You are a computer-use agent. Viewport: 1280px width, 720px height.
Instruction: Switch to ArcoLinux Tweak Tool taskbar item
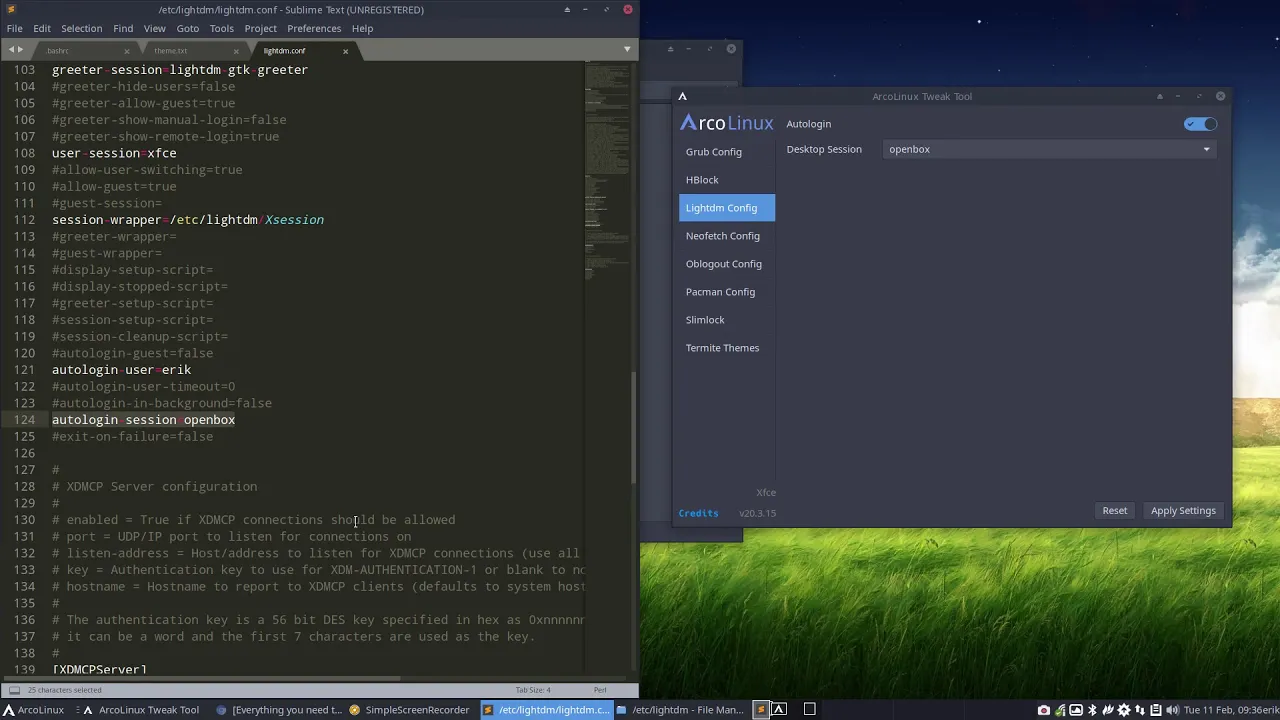[140, 710]
